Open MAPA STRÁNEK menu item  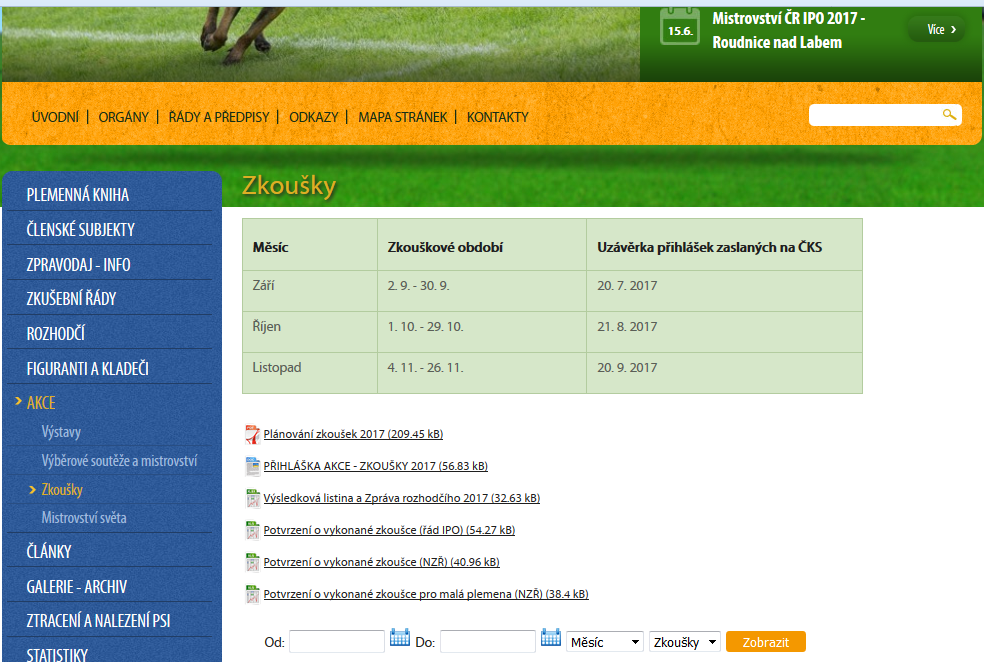tap(403, 117)
